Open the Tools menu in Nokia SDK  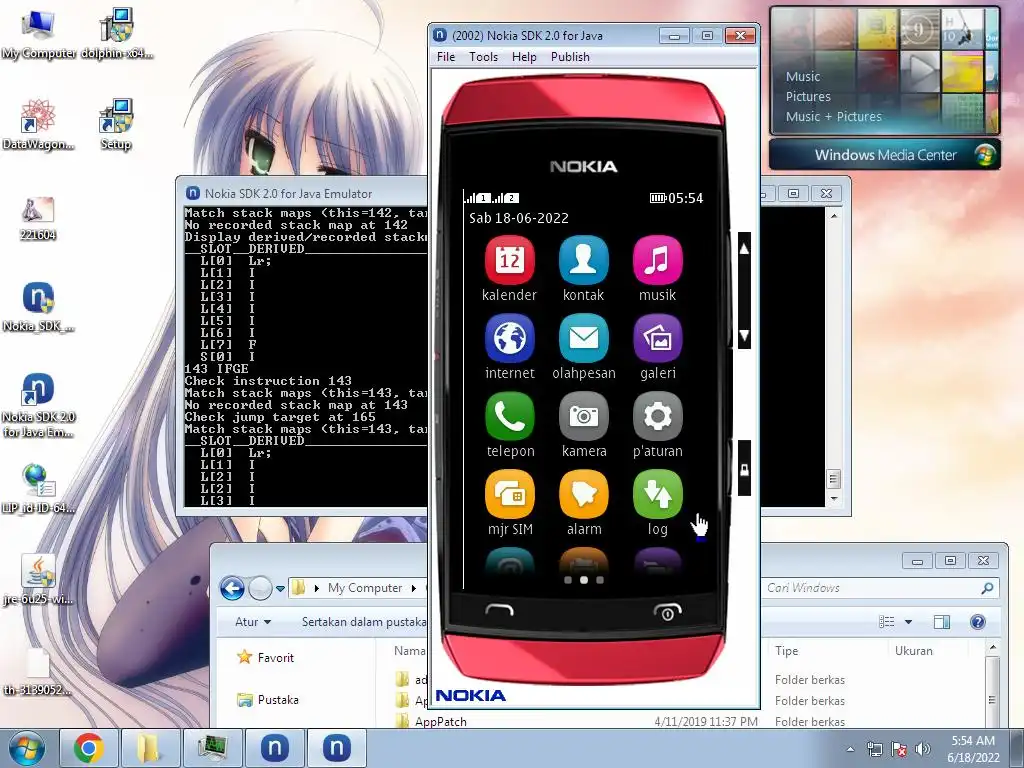pos(483,57)
